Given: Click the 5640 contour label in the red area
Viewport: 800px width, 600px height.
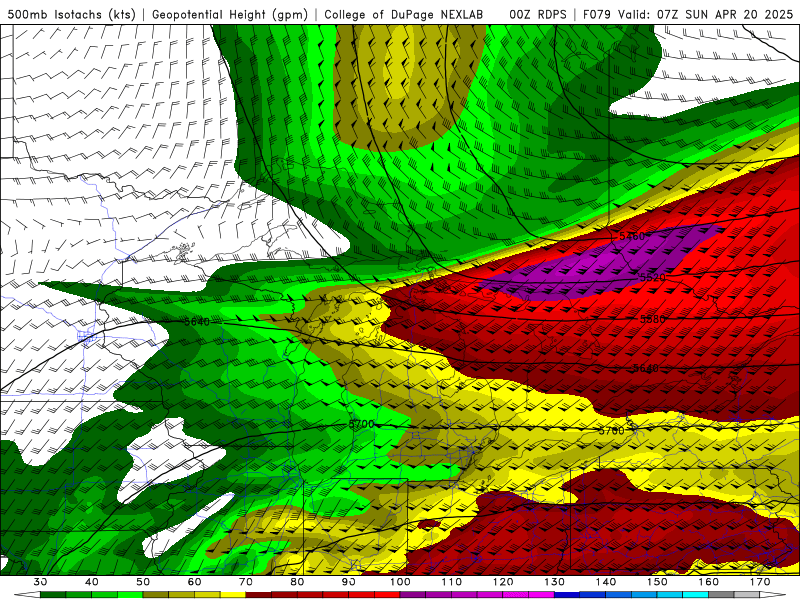Looking at the screenshot, I should [x=646, y=368].
